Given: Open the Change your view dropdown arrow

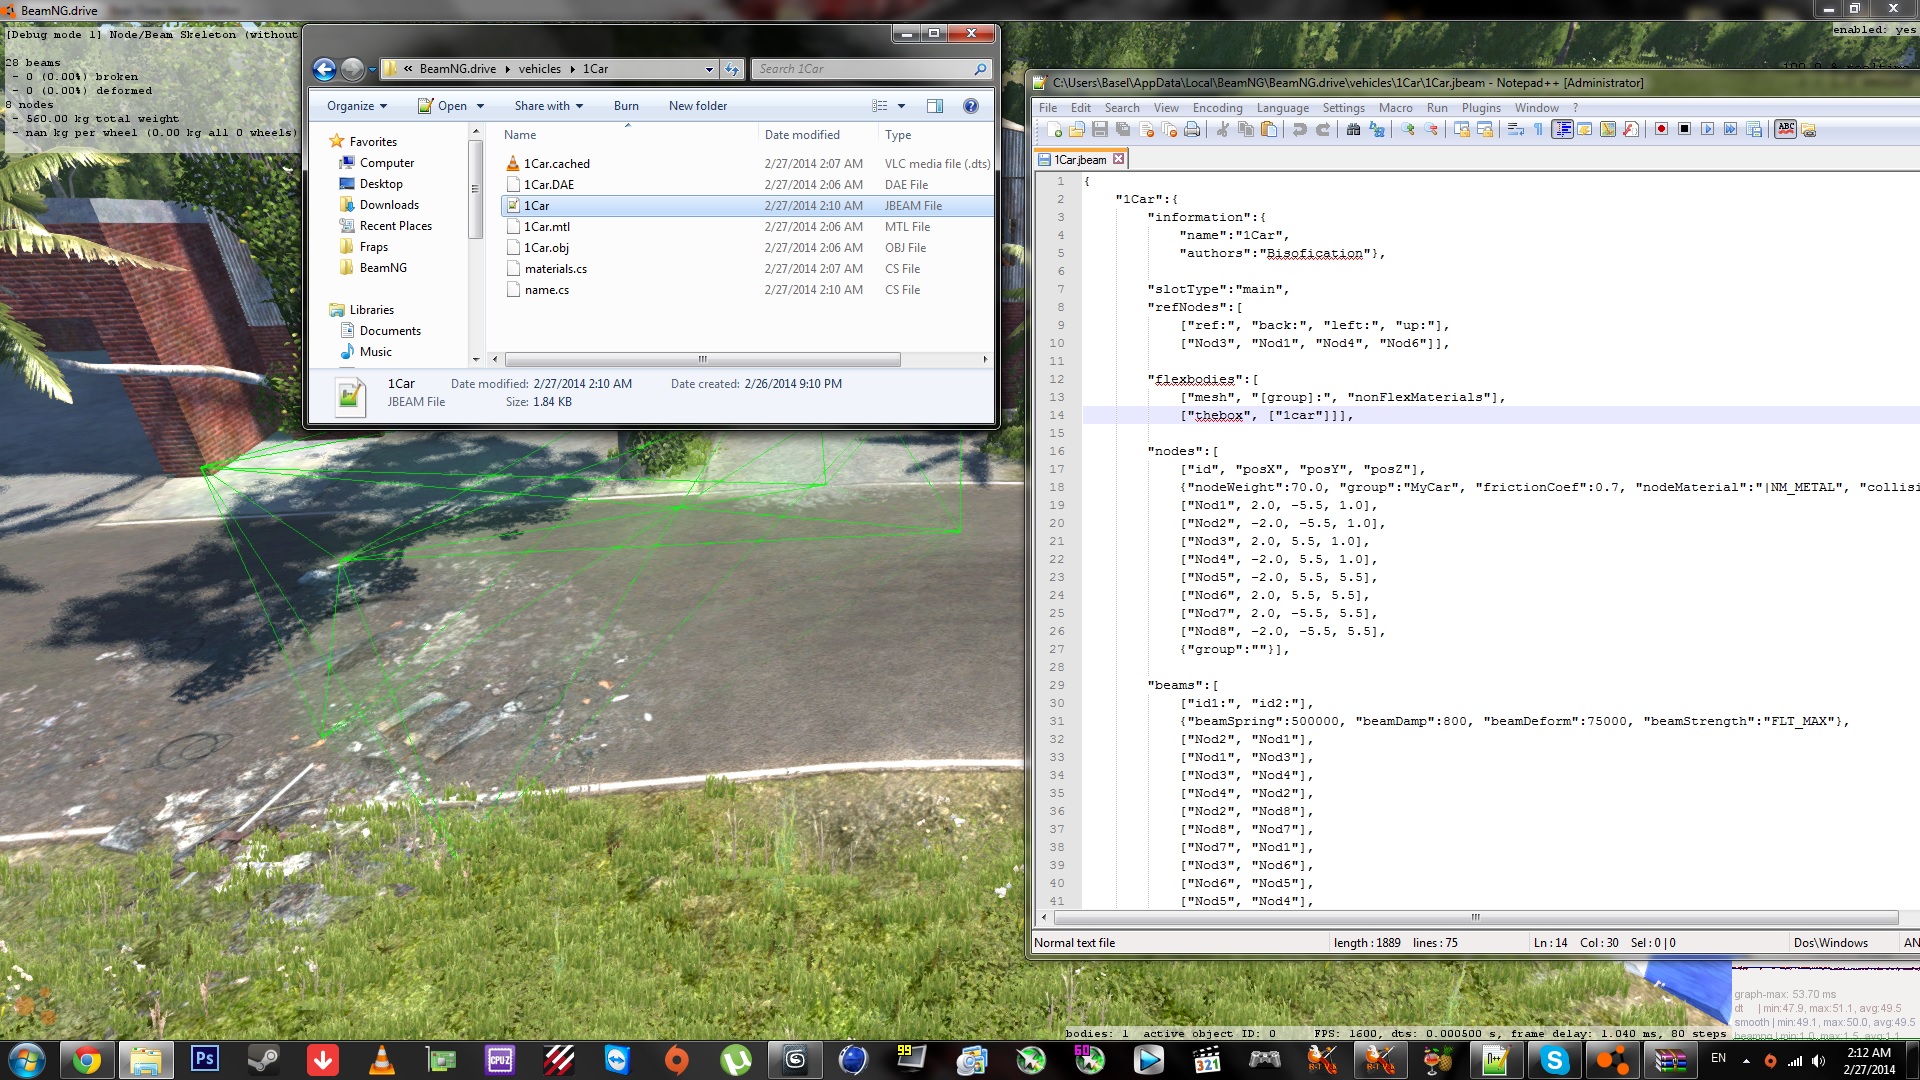Looking at the screenshot, I should coord(901,106).
